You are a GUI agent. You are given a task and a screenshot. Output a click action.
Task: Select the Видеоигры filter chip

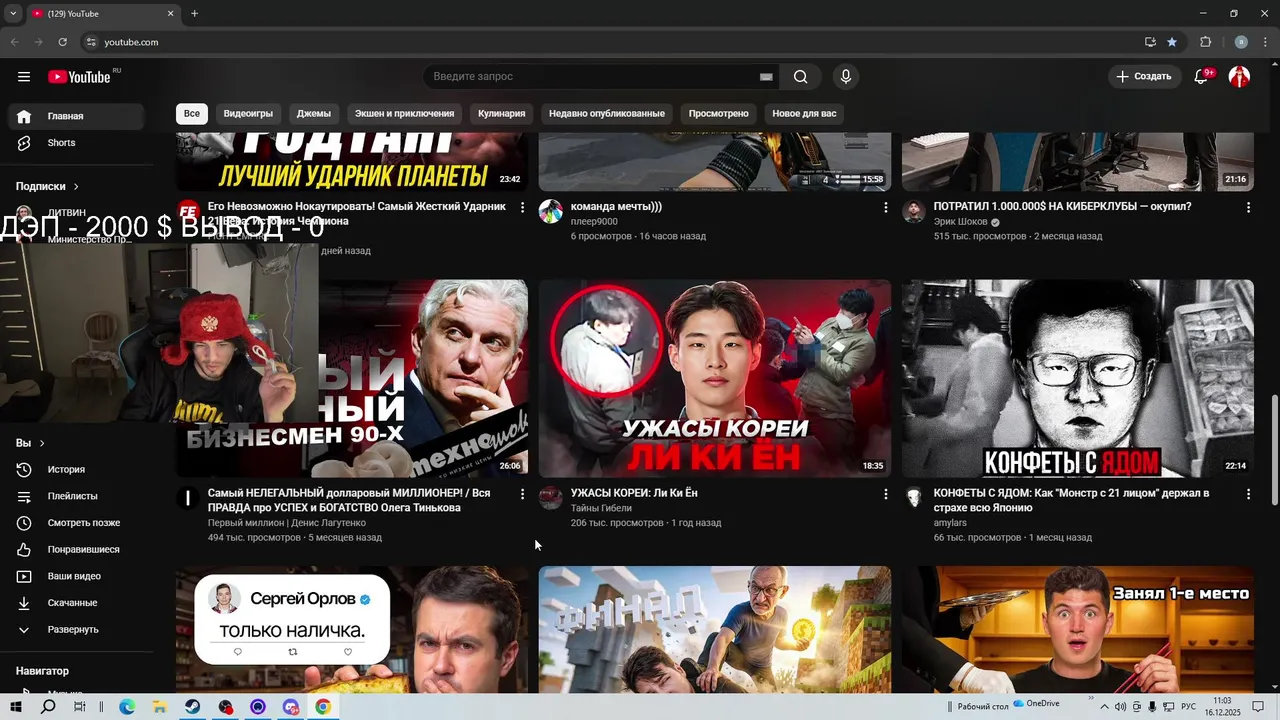point(248,114)
